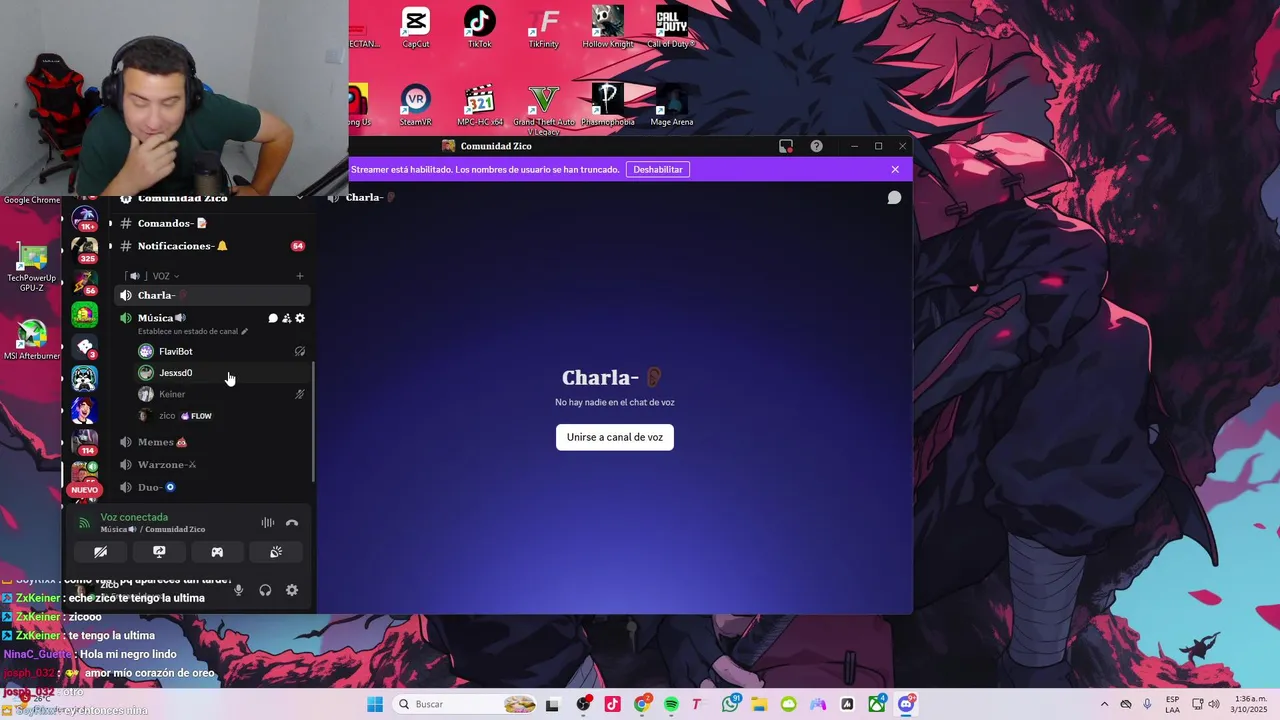Open Spotify from the taskbar

click(671, 704)
